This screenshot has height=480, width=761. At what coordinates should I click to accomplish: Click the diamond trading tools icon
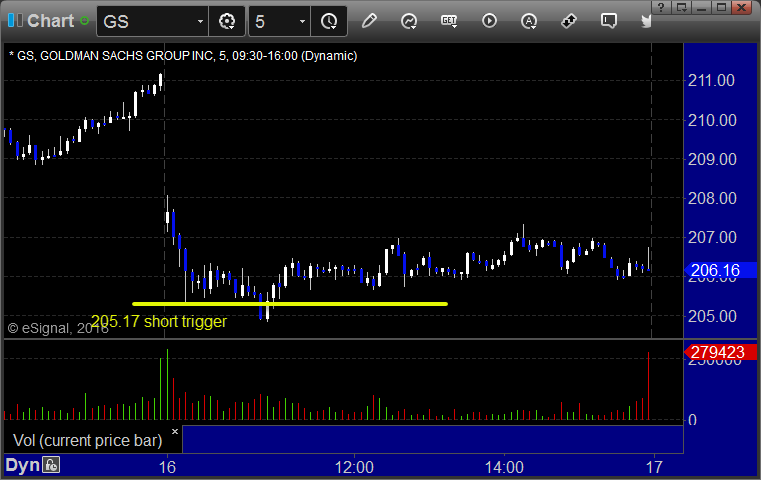tap(569, 21)
